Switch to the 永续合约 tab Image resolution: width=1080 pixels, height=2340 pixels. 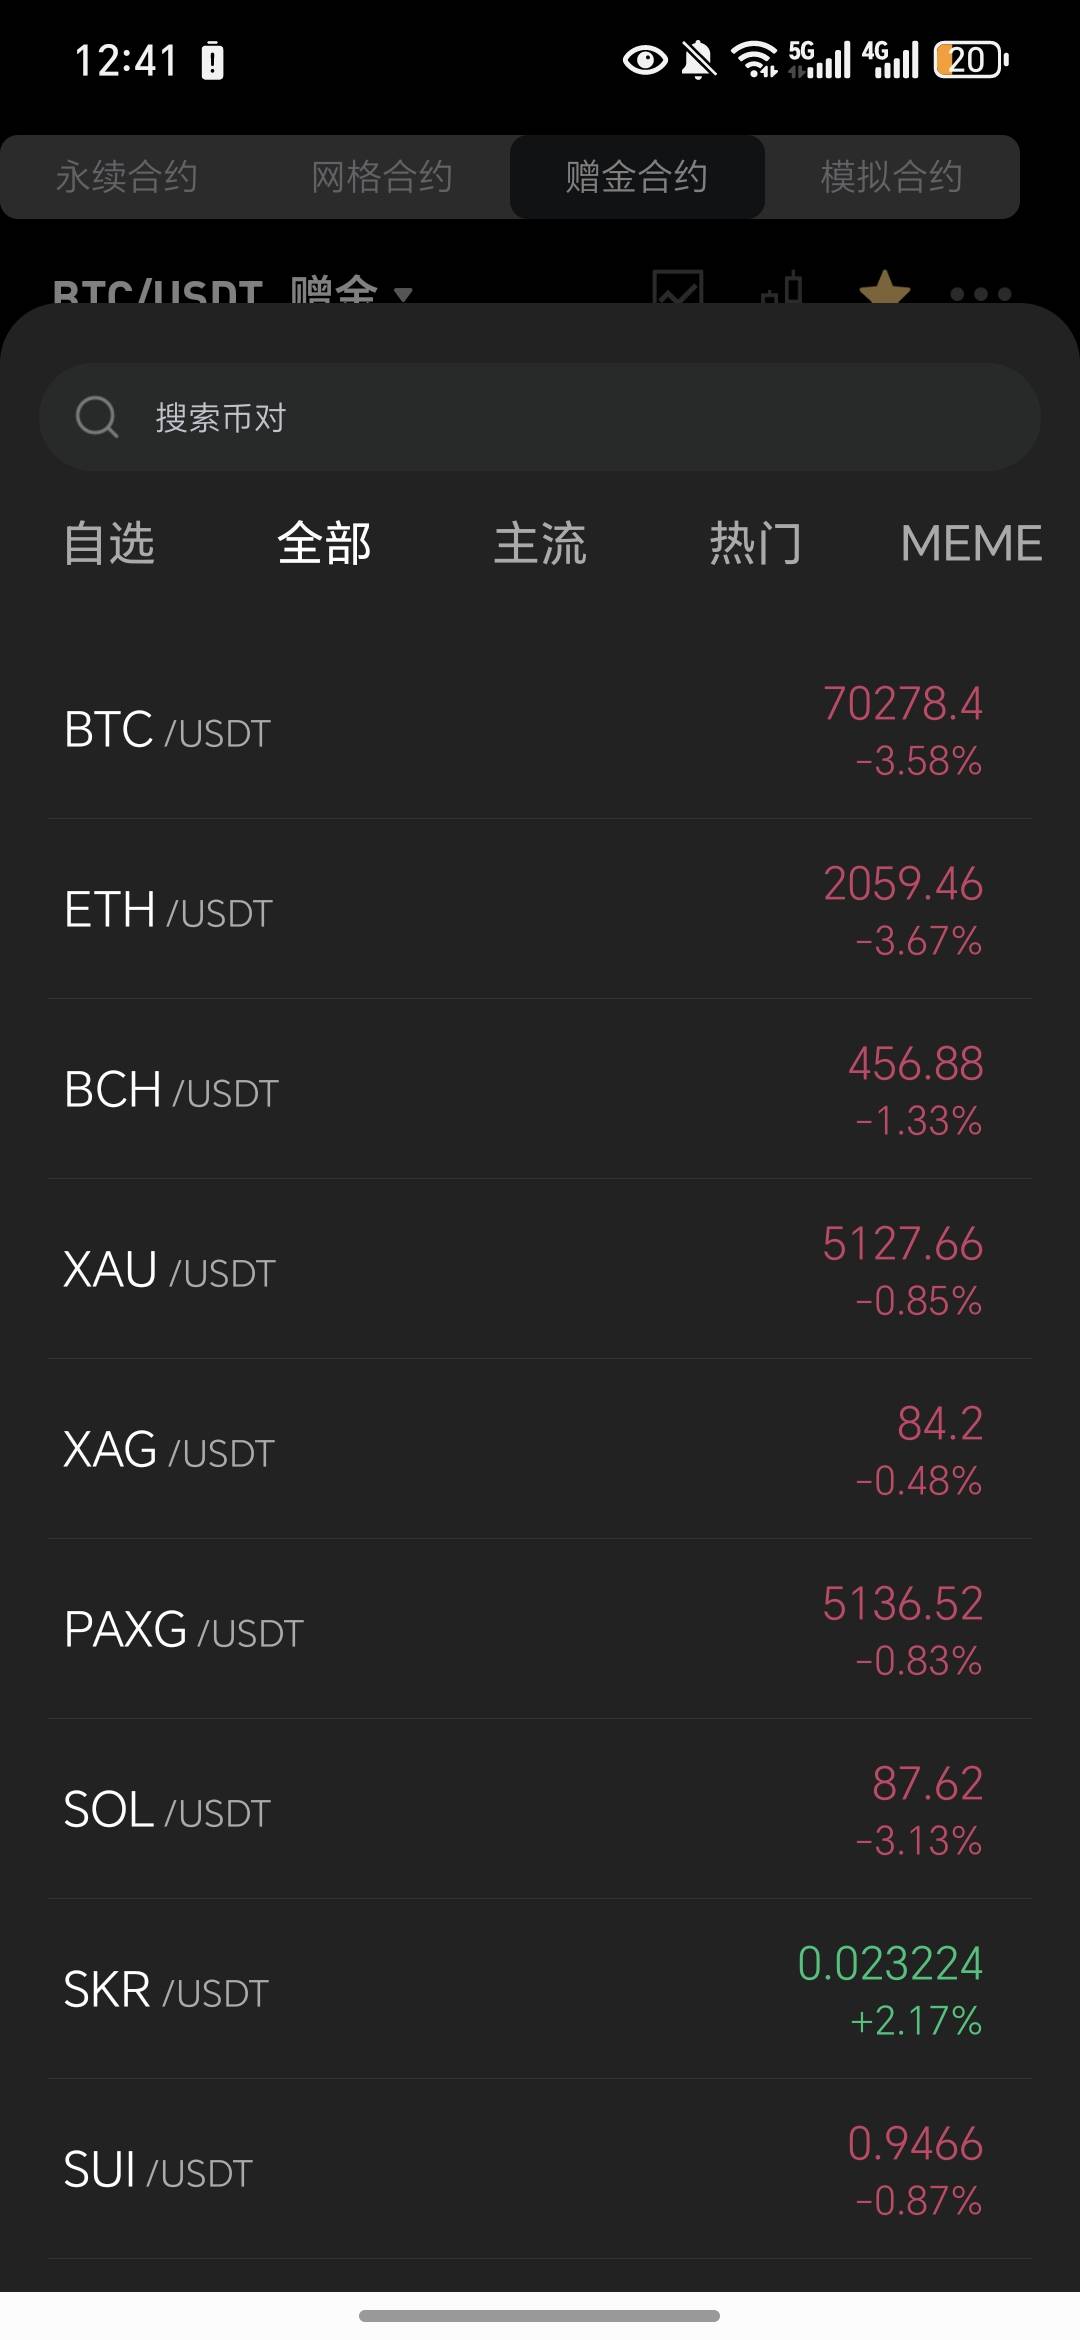[127, 177]
